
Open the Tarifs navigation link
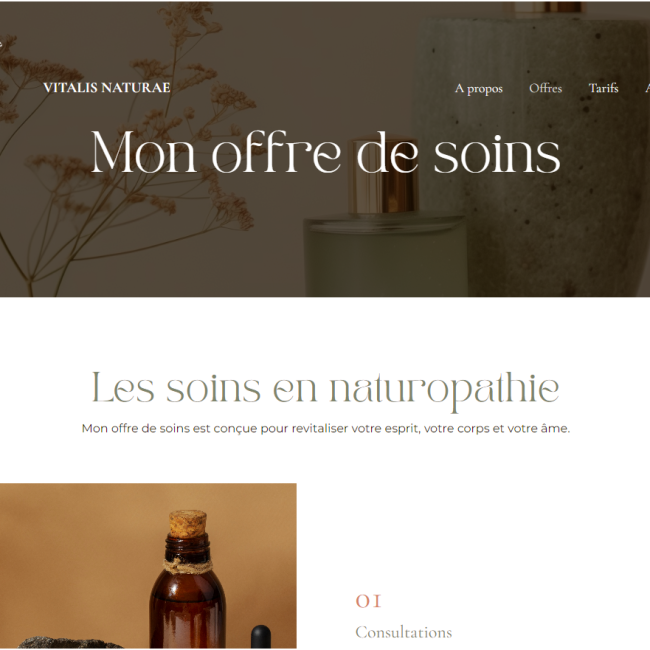point(603,88)
